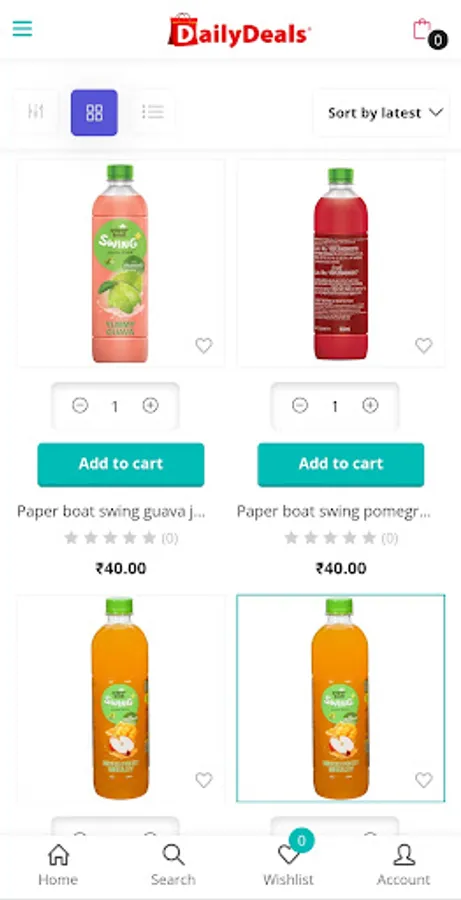461x900 pixels.
Task: Decrease pomegranate juice quantity
Action: coord(300,406)
